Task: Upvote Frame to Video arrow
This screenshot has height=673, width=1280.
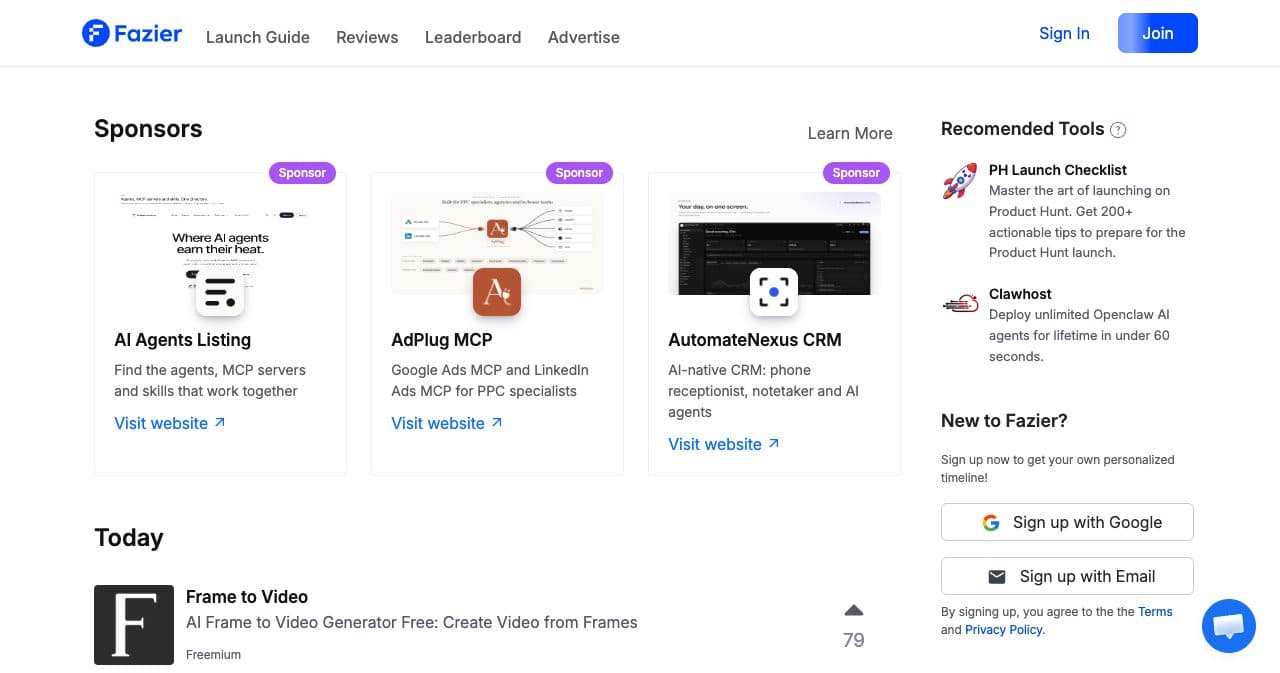Action: 853,610
